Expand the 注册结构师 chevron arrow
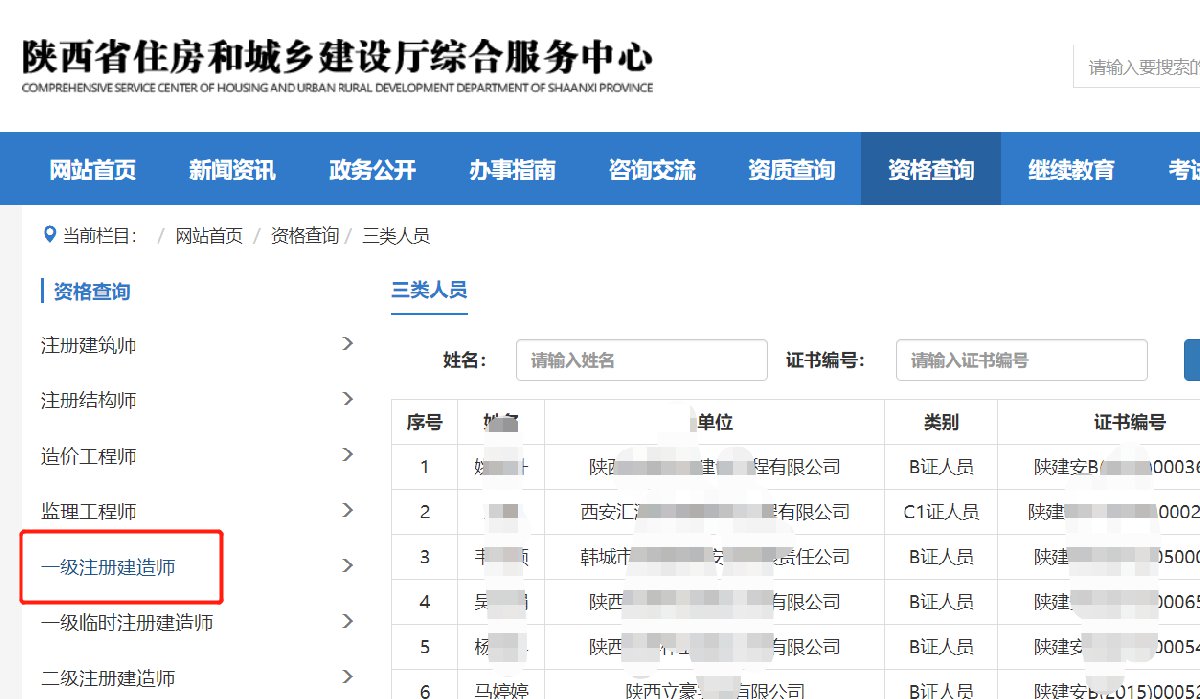This screenshot has height=699, width=1200. tap(347, 400)
